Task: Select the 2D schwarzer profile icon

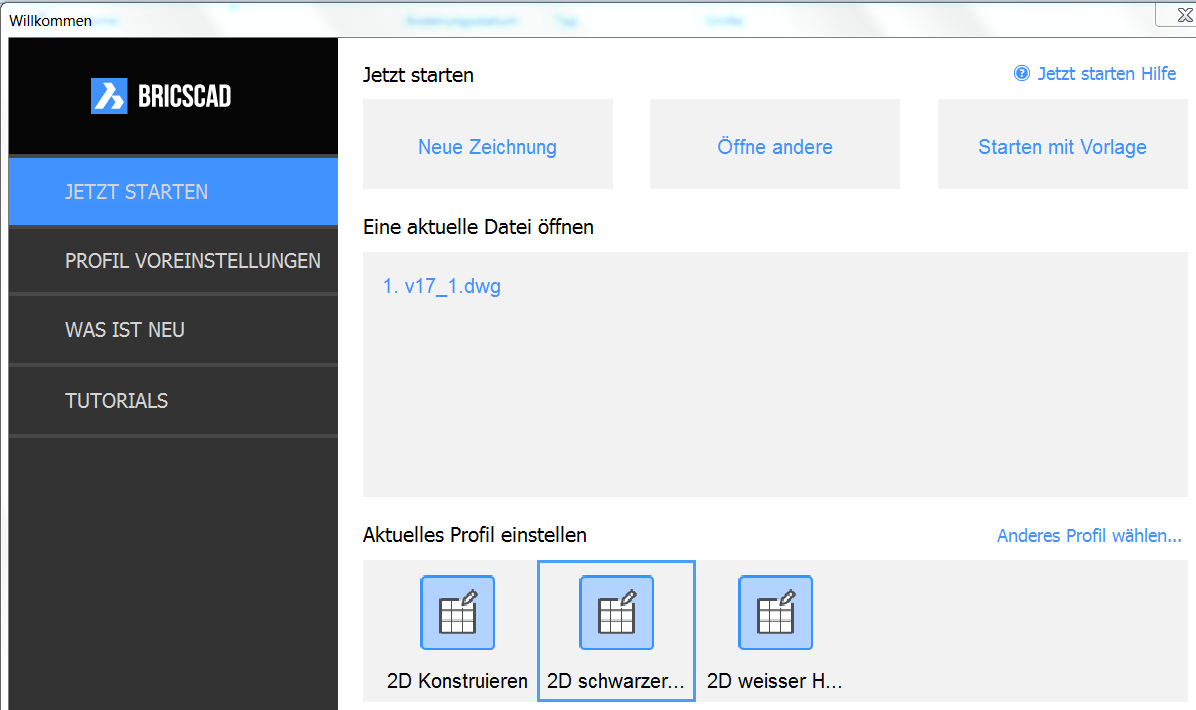Action: coord(616,612)
